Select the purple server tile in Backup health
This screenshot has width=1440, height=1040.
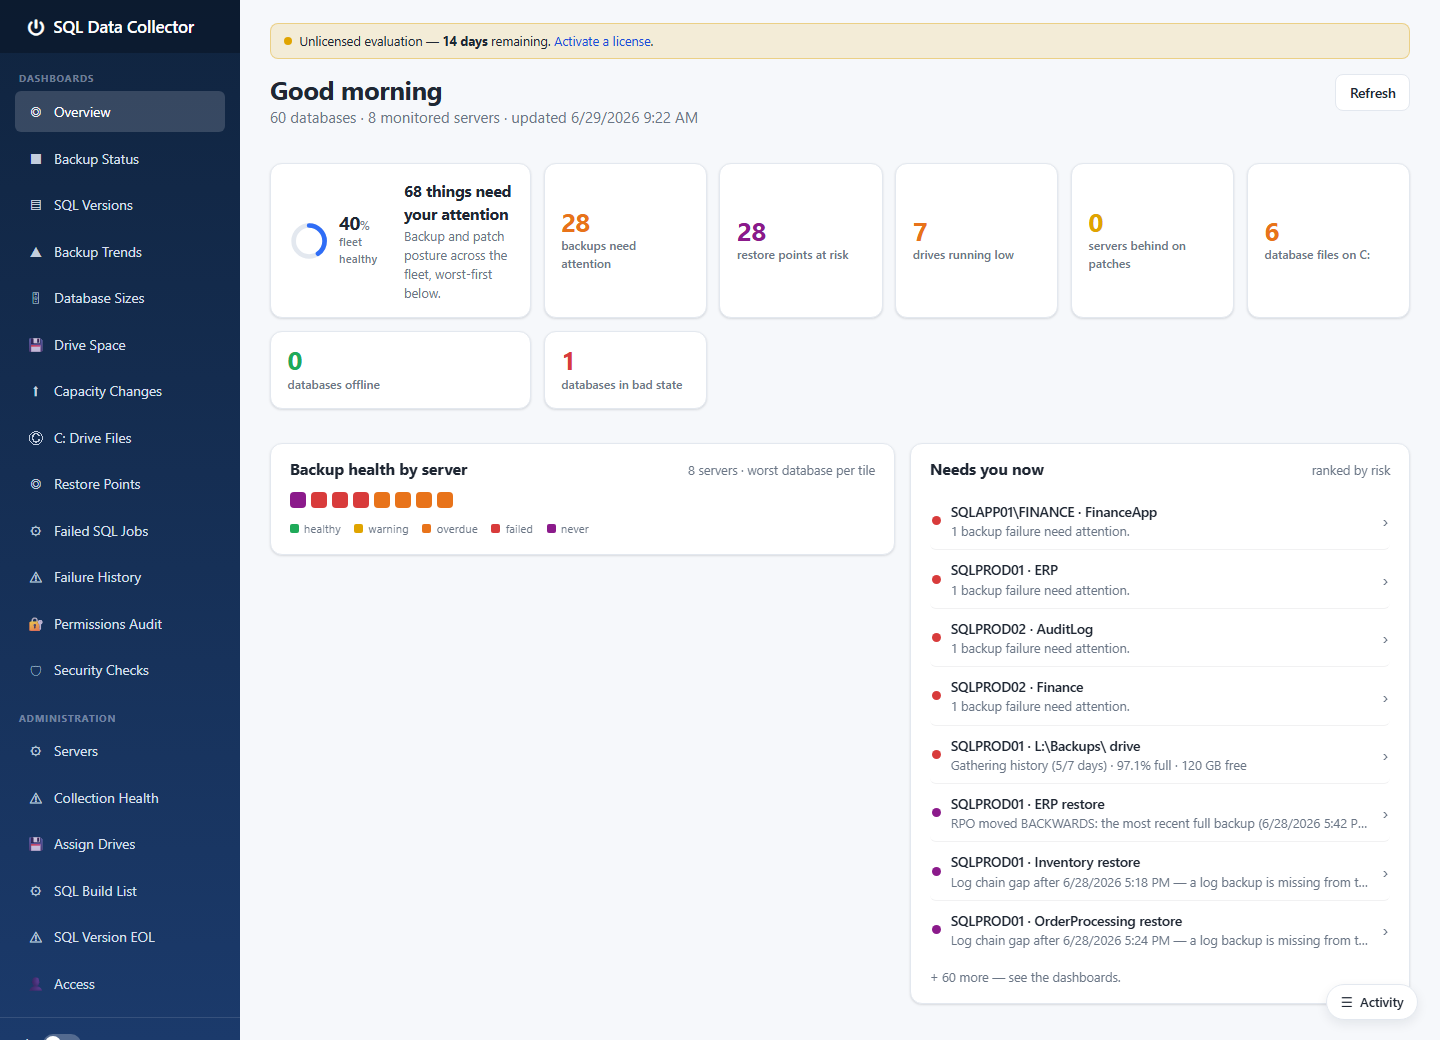tap(298, 500)
